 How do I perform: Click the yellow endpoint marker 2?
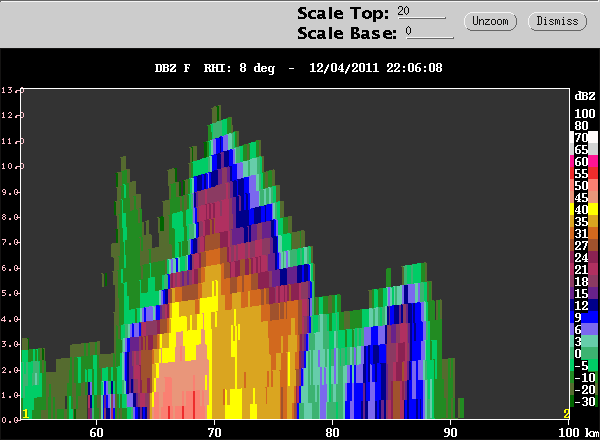tap(566, 414)
